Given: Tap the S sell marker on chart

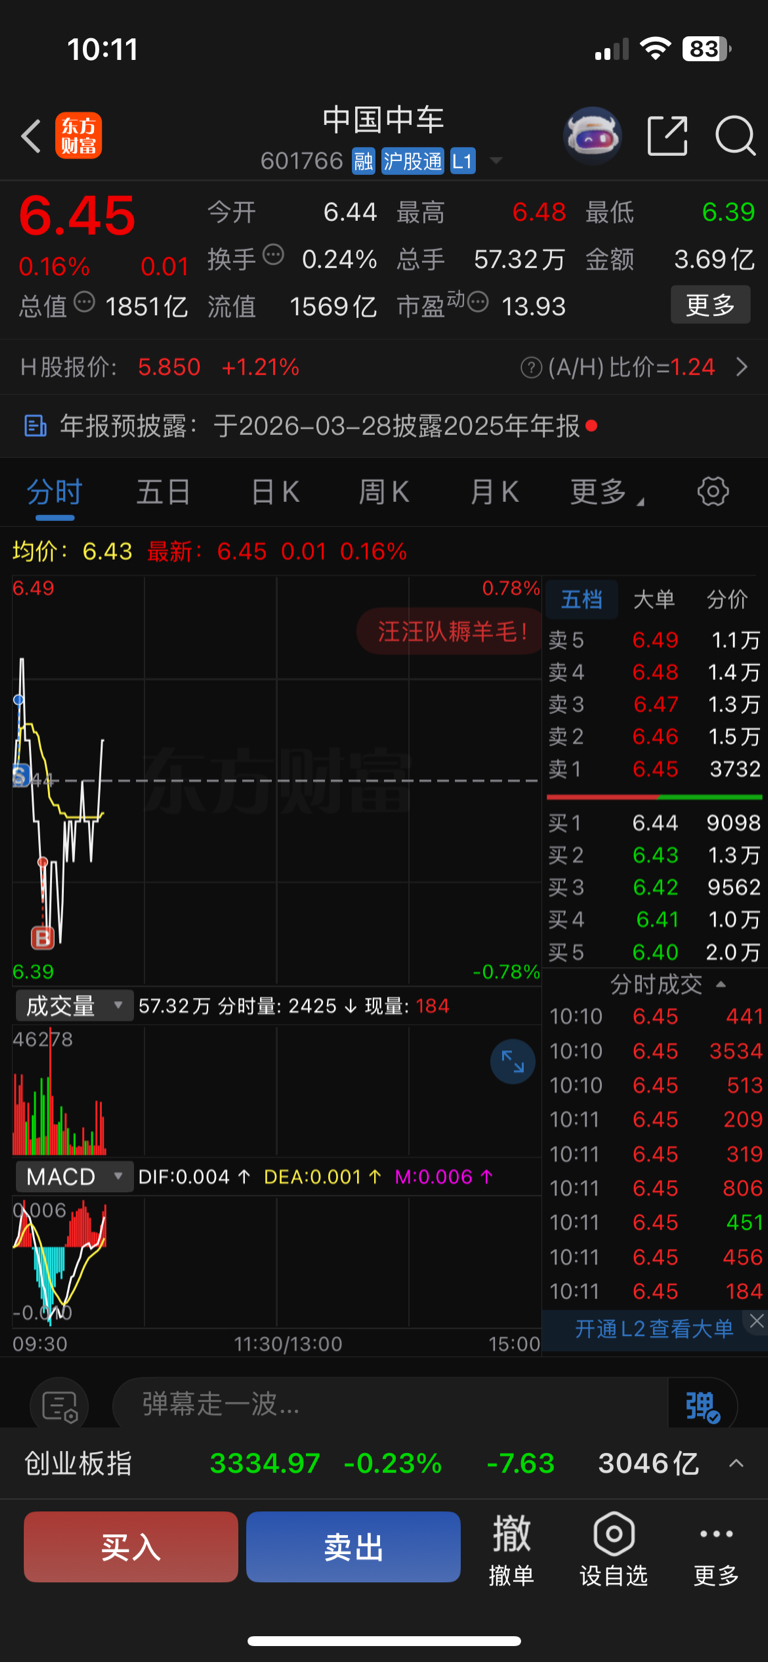Looking at the screenshot, I should pos(21,775).
